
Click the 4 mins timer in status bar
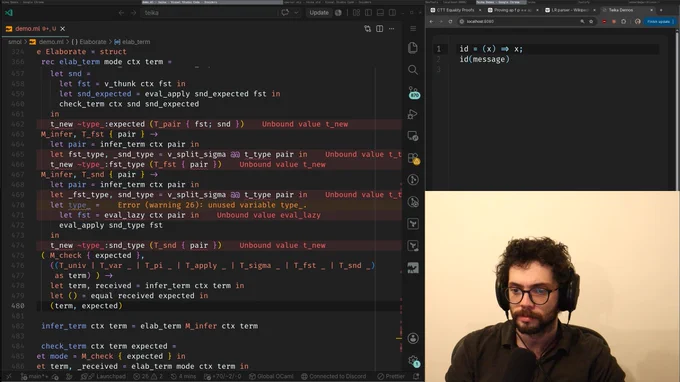184,376
